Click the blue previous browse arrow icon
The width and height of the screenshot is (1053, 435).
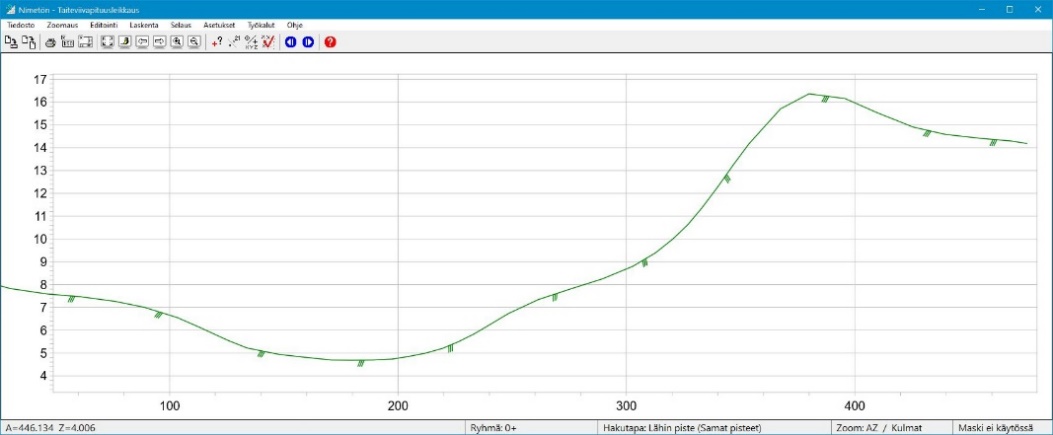click(x=291, y=42)
